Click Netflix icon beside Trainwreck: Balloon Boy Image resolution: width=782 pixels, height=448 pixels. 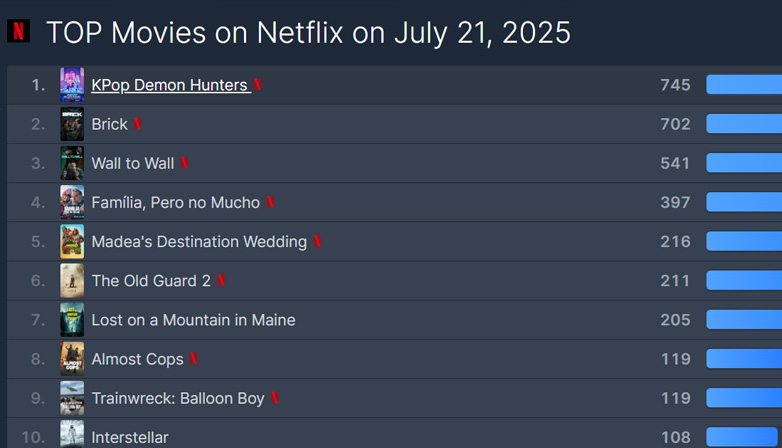(x=274, y=398)
